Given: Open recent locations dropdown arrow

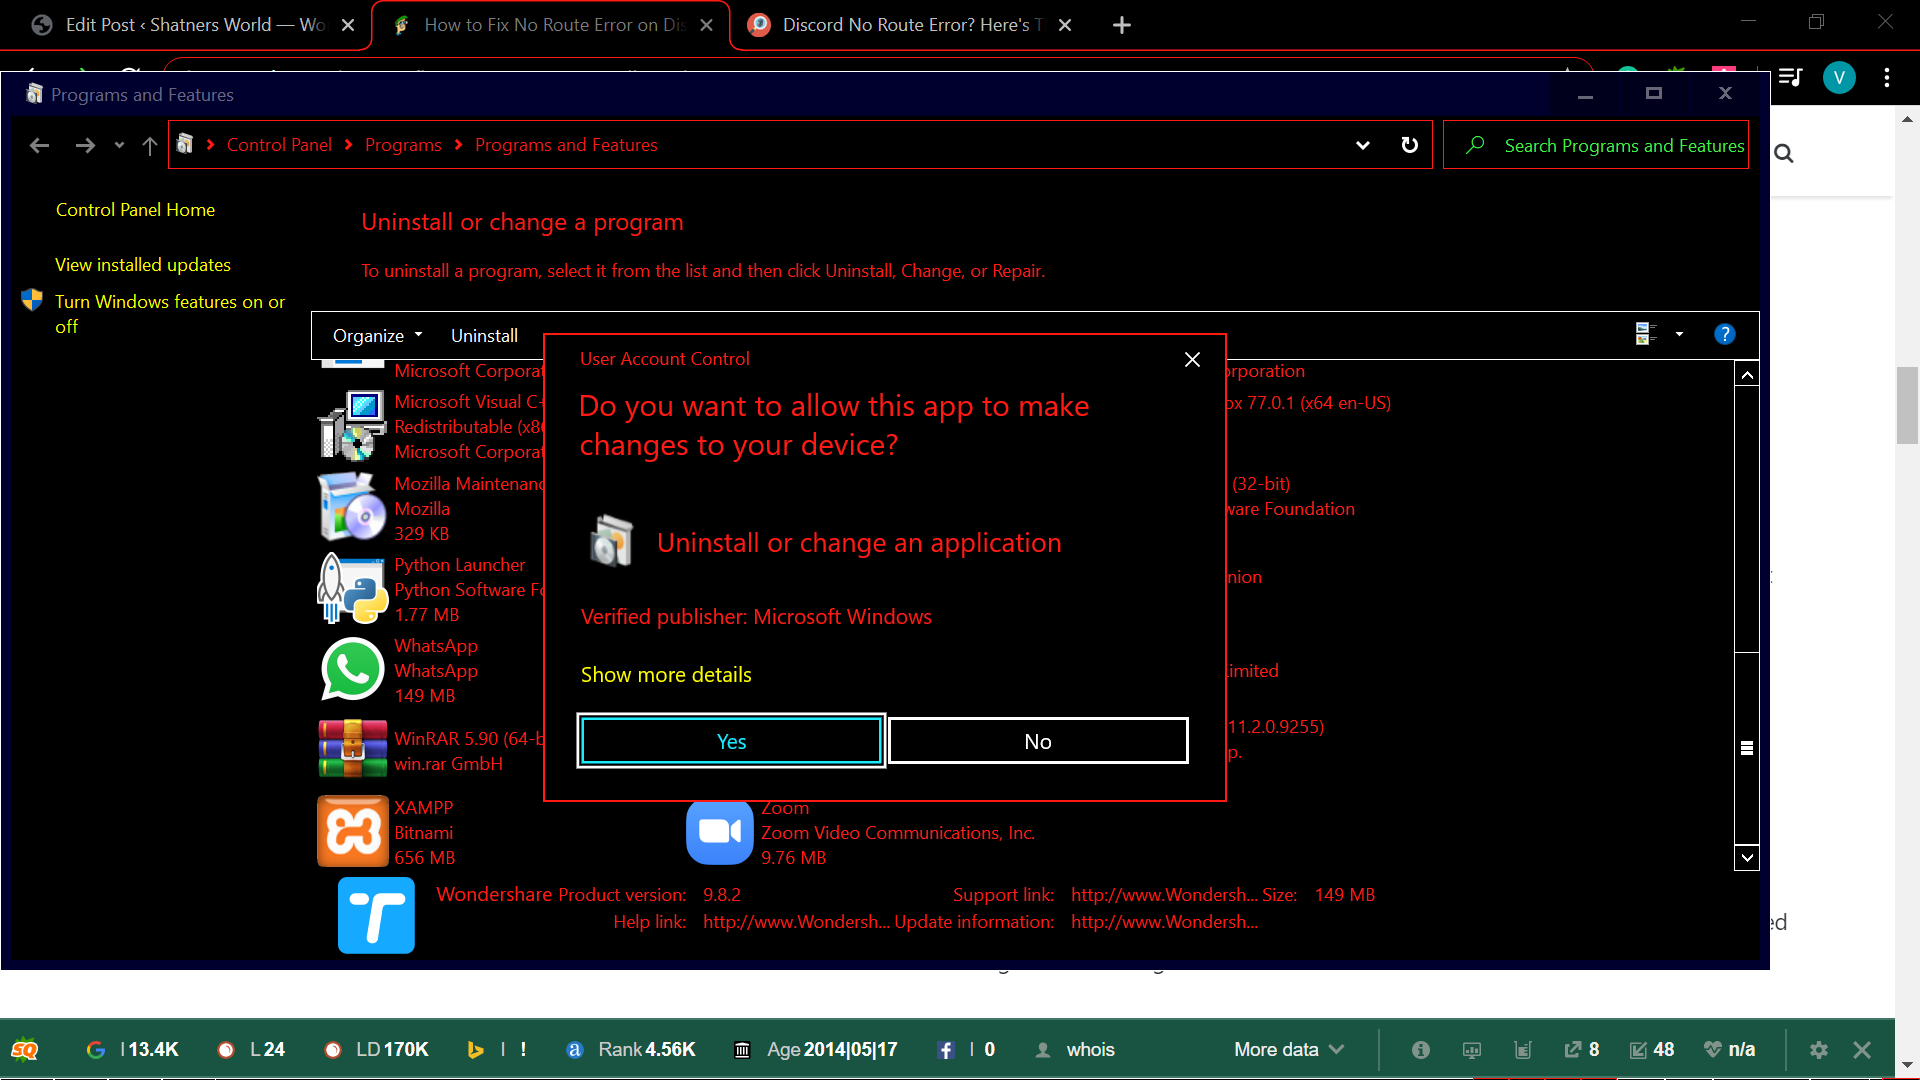Looking at the screenshot, I should 119,145.
